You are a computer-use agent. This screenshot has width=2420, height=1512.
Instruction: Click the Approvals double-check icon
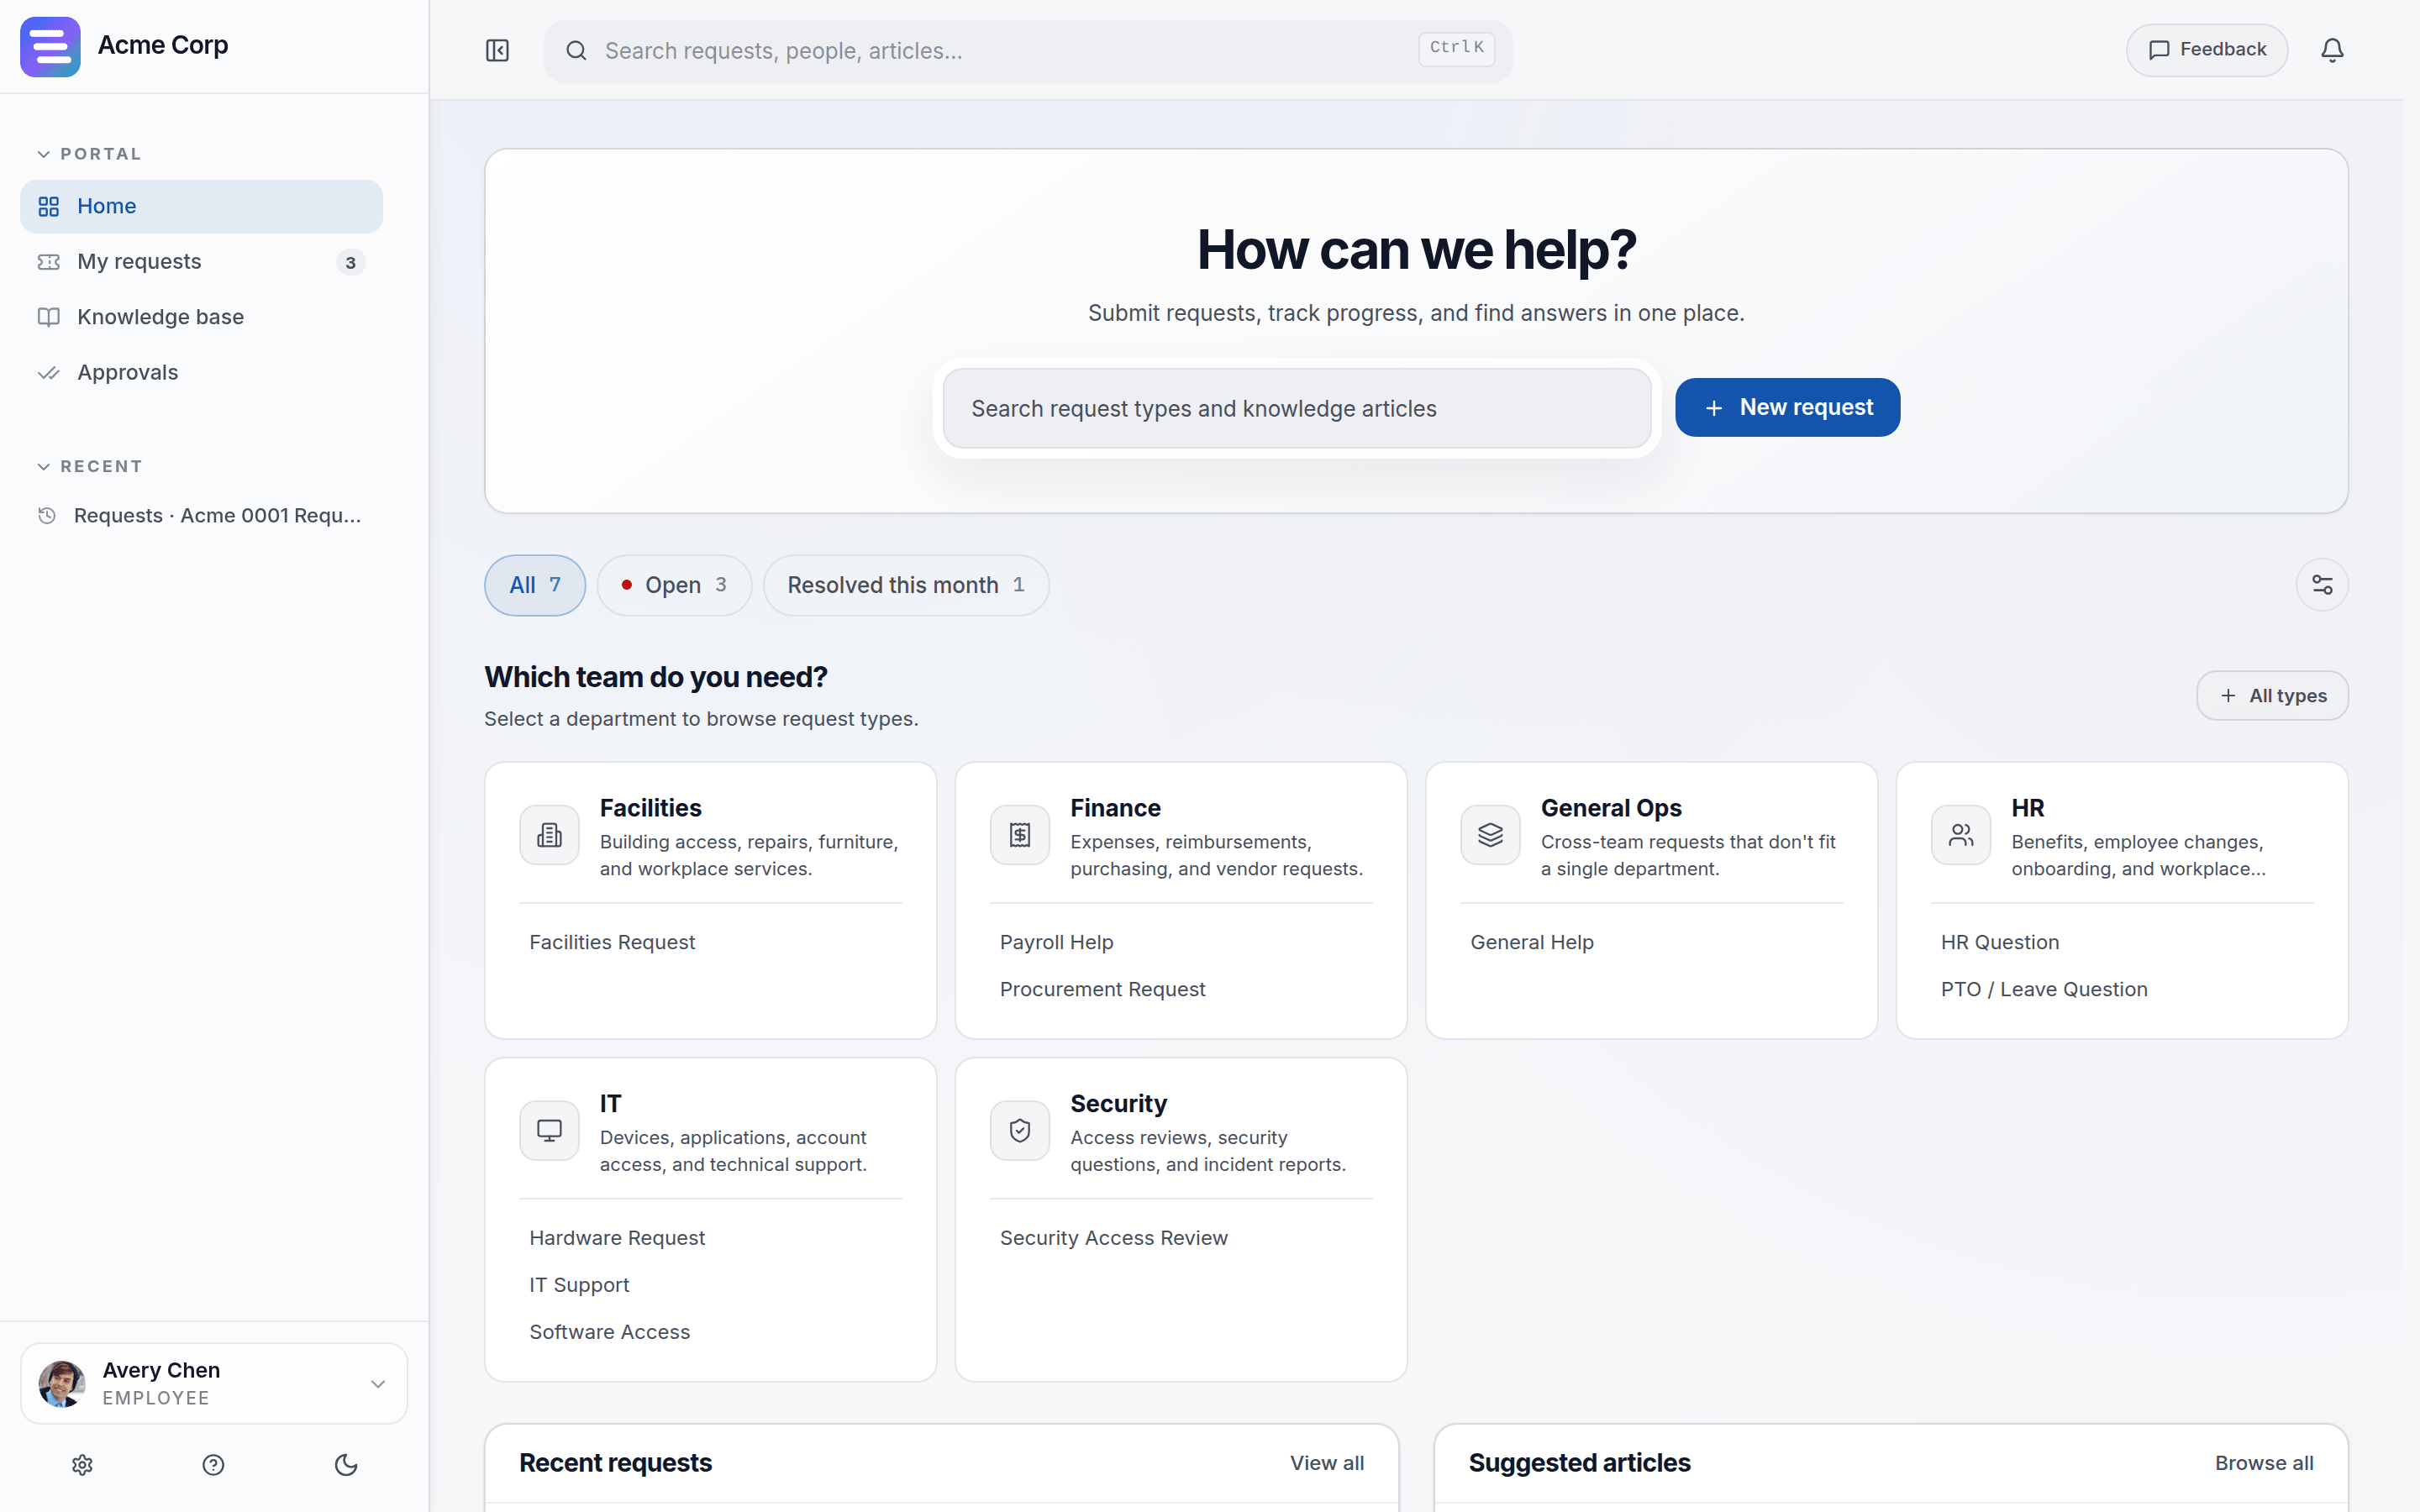(48, 373)
